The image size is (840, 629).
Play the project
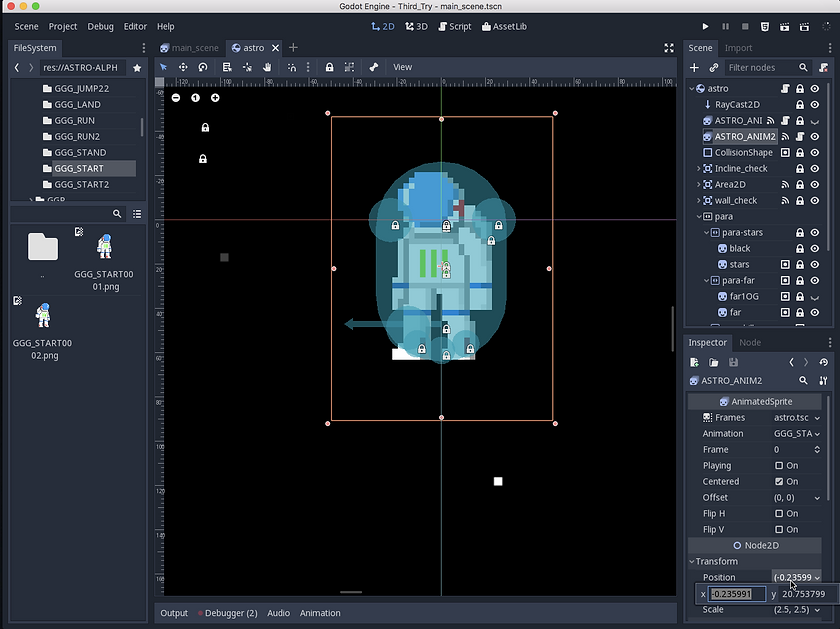(x=706, y=26)
